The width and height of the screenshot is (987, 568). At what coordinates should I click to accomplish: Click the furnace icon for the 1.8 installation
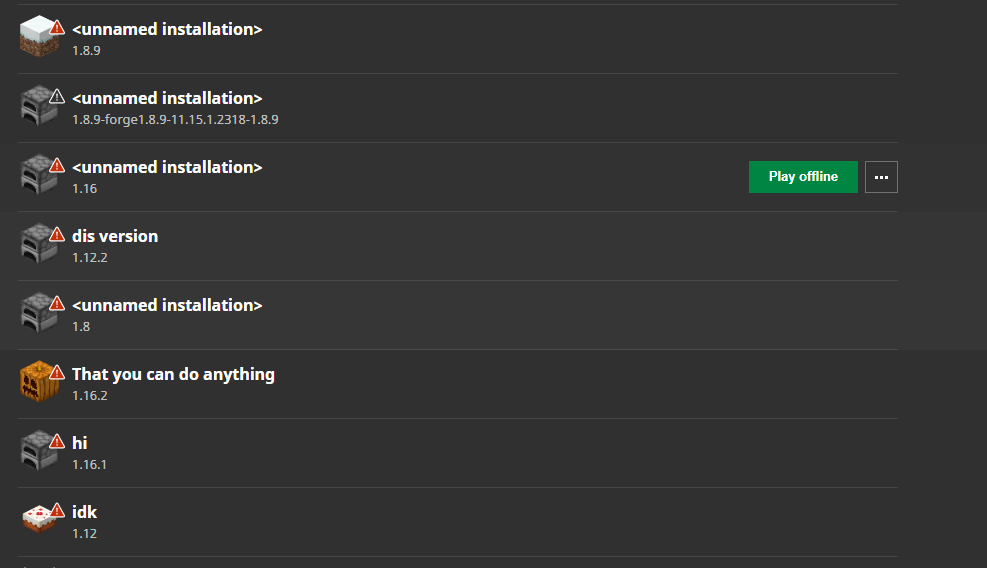38,313
